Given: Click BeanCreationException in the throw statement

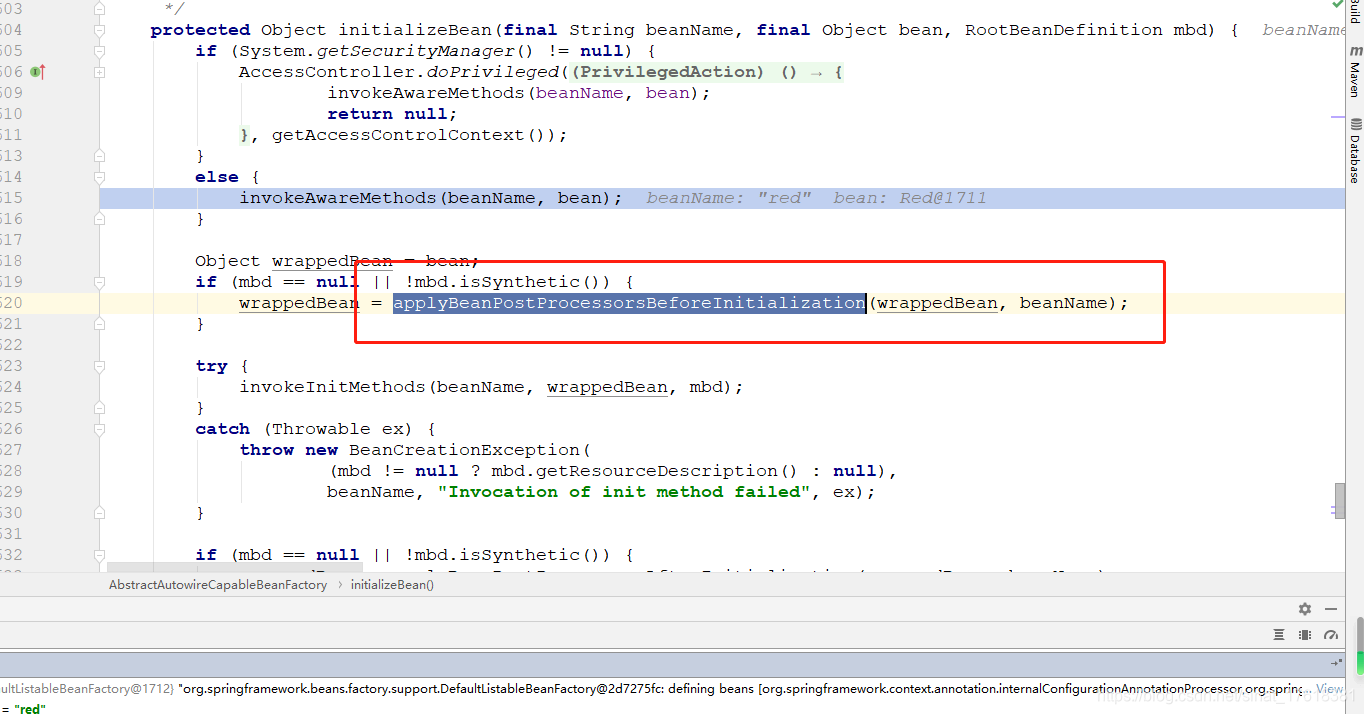Looking at the screenshot, I should click(463, 450).
